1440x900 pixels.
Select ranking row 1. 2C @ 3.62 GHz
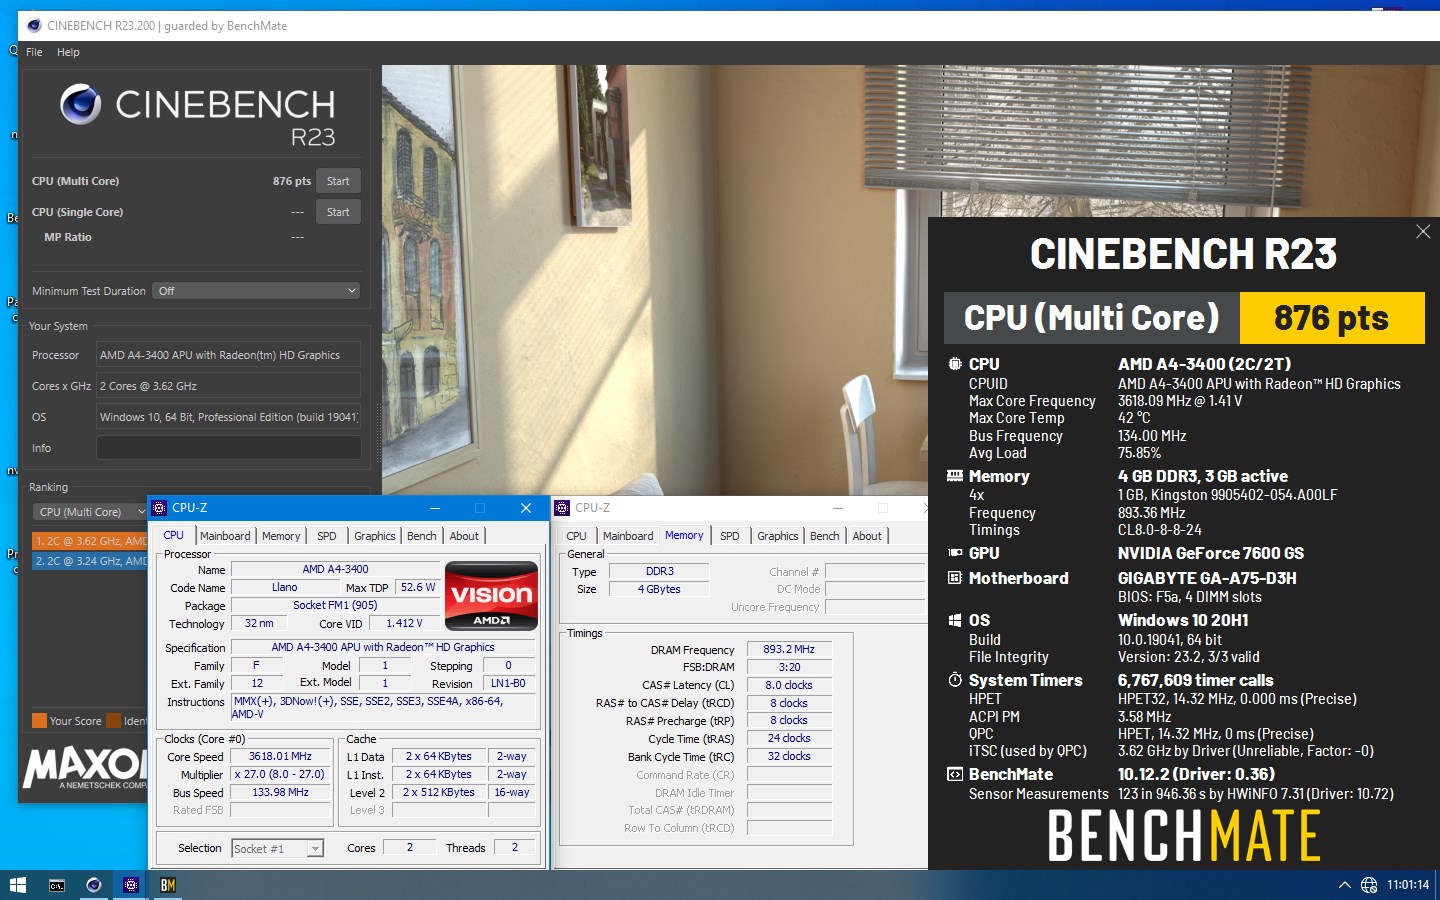(x=90, y=541)
